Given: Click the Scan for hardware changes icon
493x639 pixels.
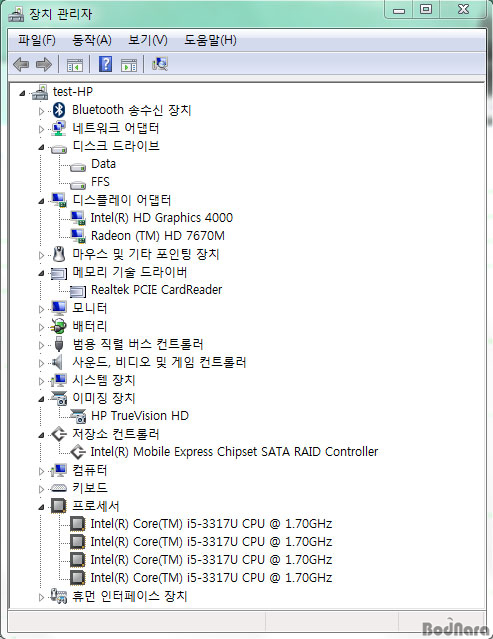Looking at the screenshot, I should [160, 64].
